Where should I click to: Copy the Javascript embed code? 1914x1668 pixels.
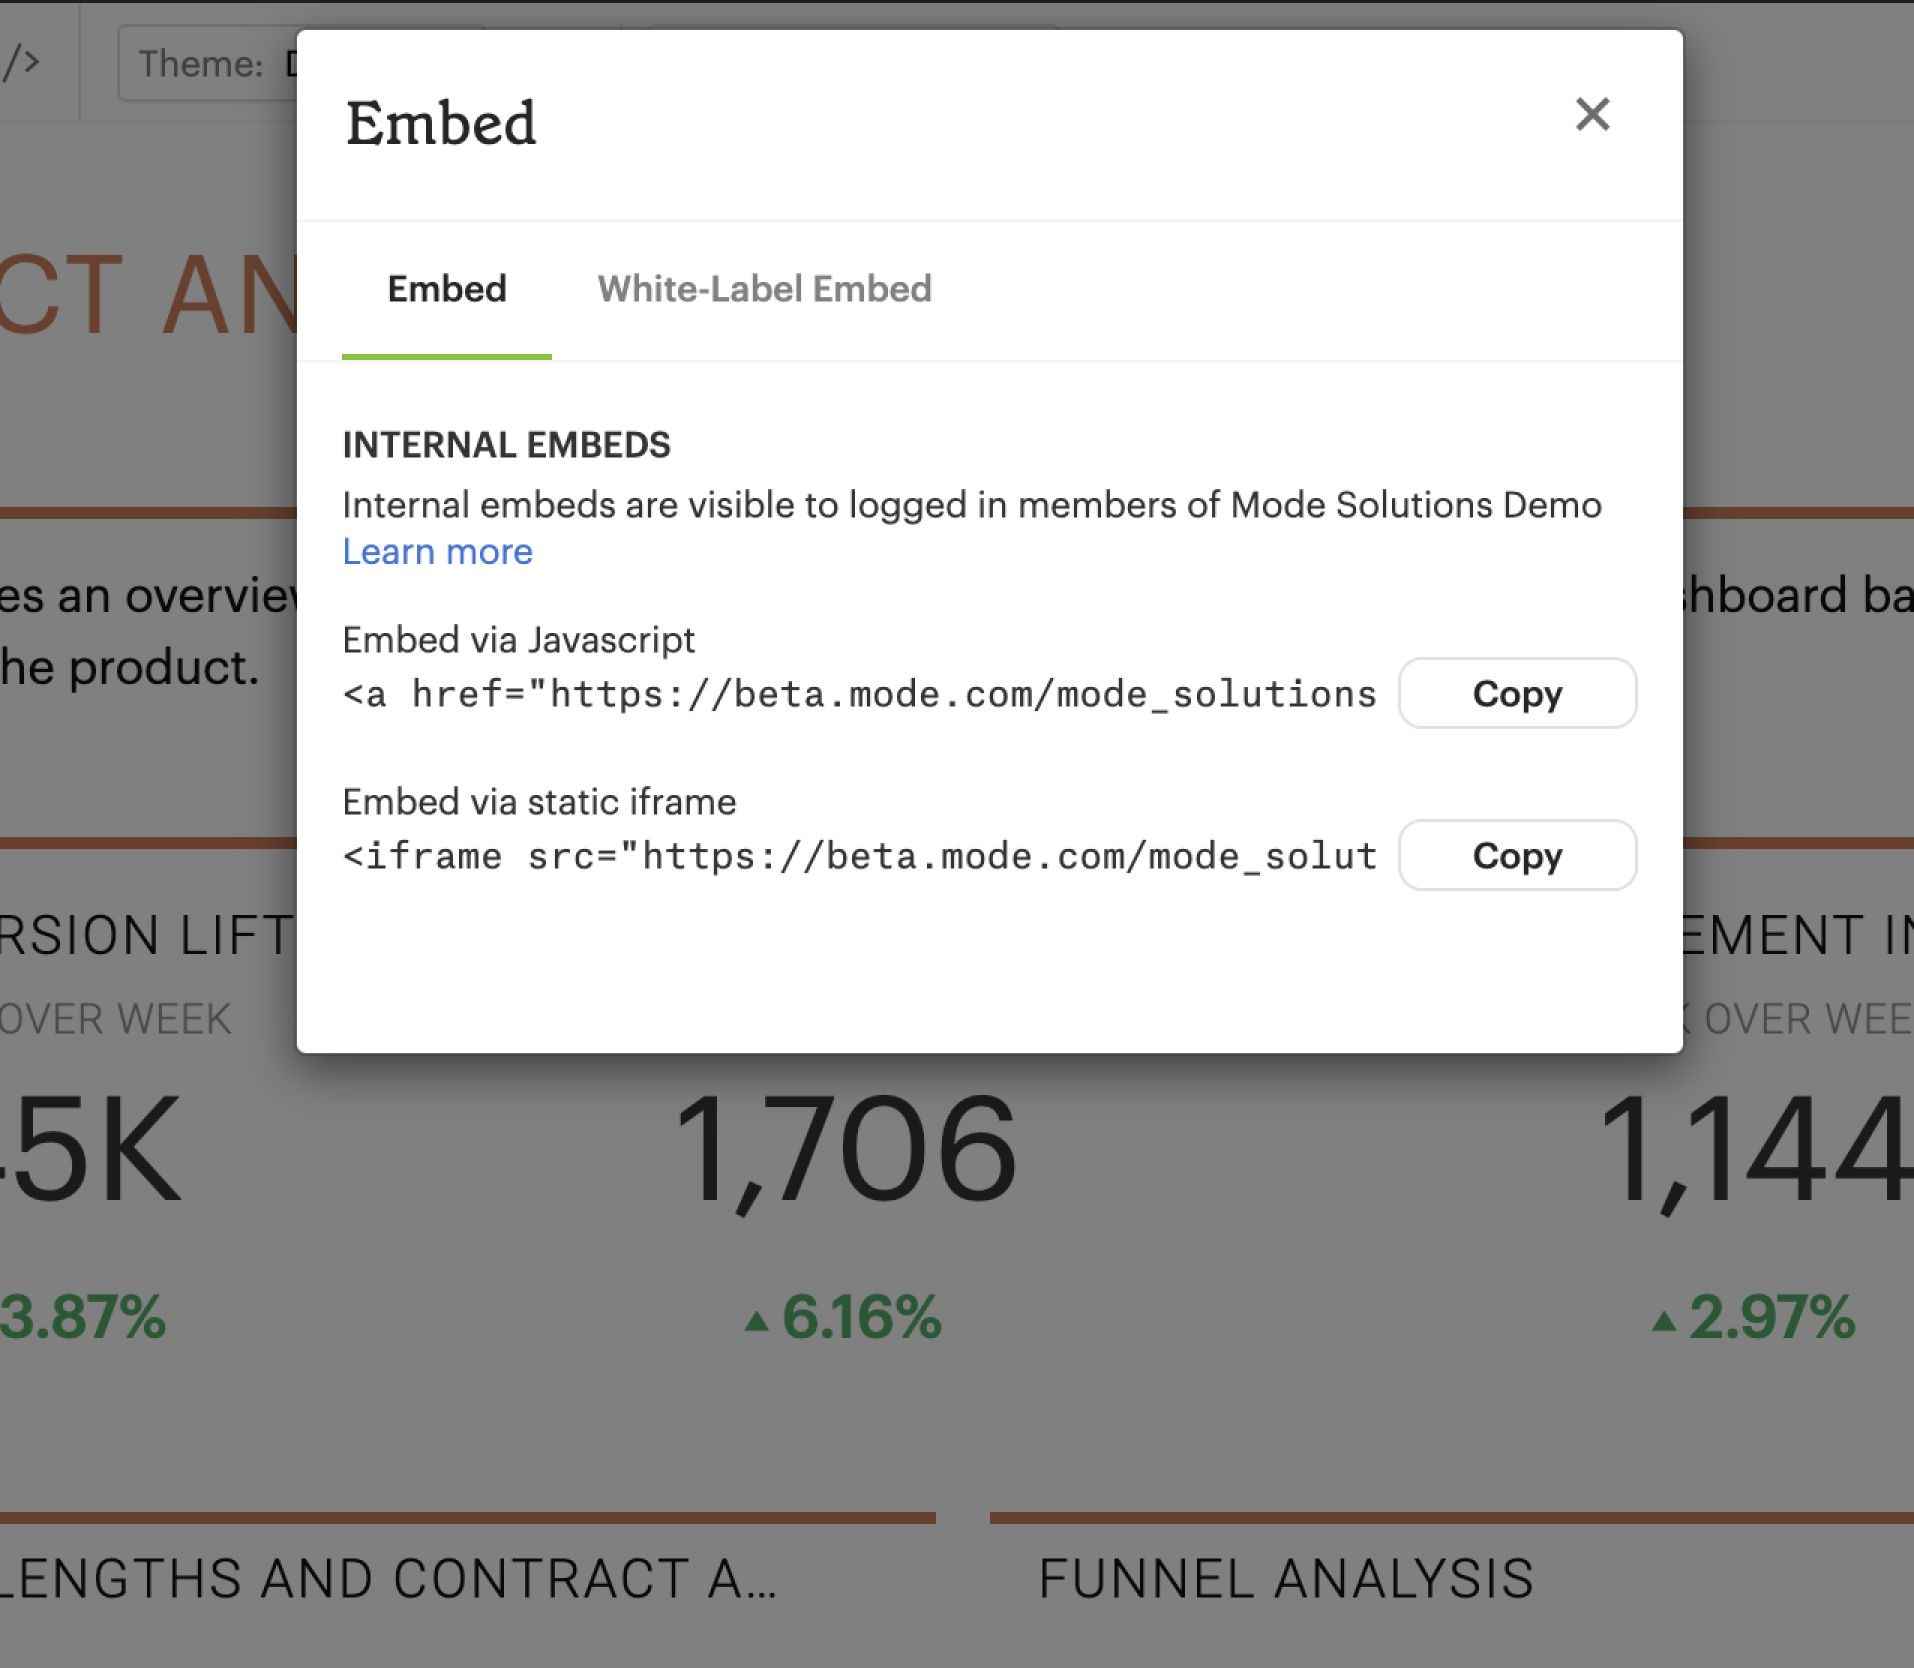point(1517,693)
